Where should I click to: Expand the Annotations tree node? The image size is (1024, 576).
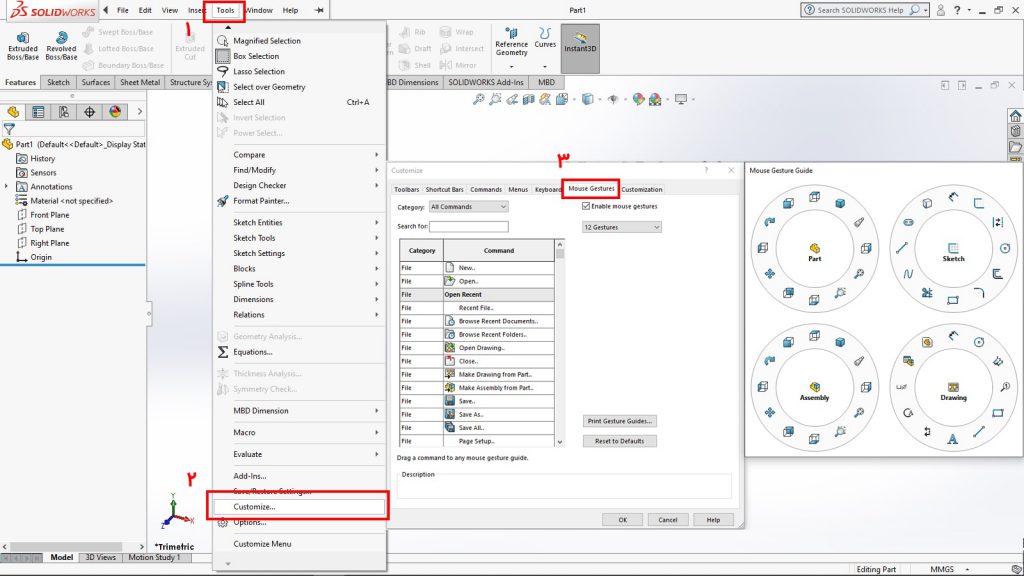tap(7, 187)
